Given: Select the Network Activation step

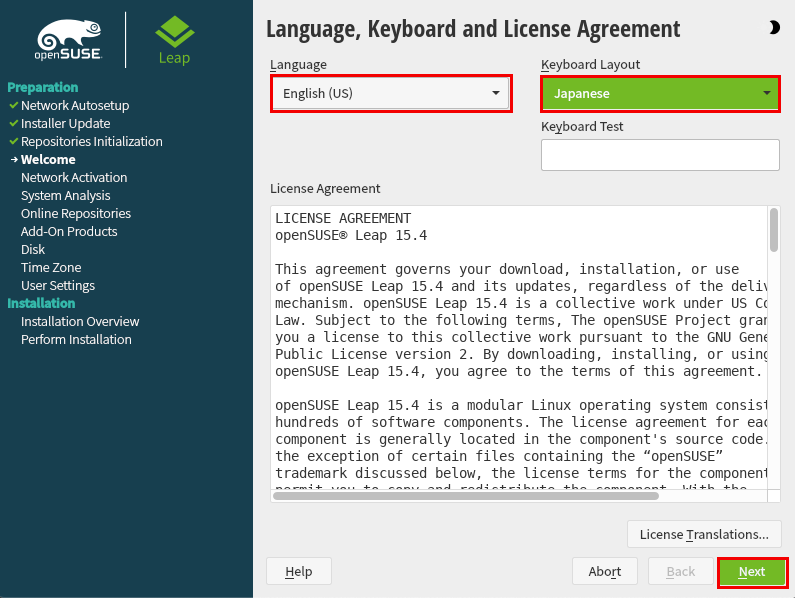Looking at the screenshot, I should point(74,178).
